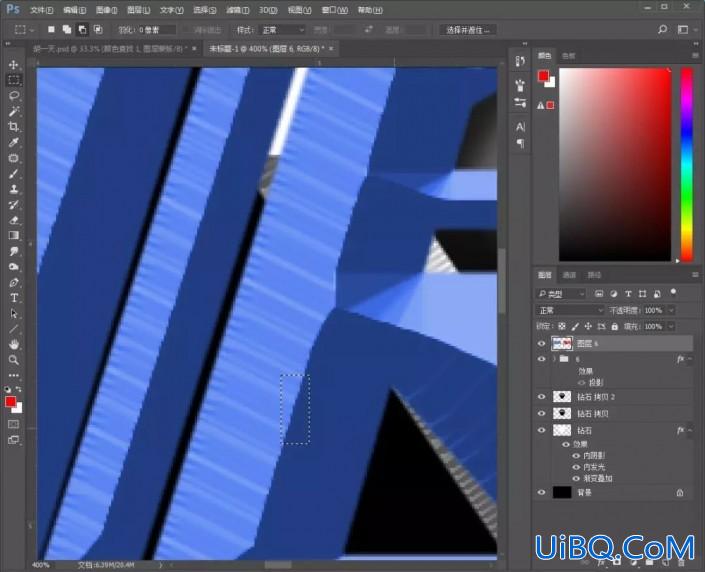Open the 窗口(W) menu
Viewport: 705px width, 572px height.
coord(335,10)
